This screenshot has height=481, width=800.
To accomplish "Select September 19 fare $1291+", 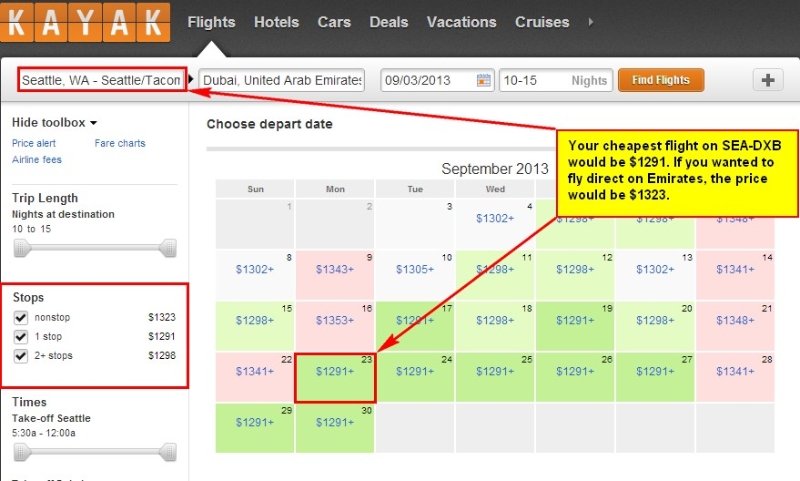I will point(575,320).
